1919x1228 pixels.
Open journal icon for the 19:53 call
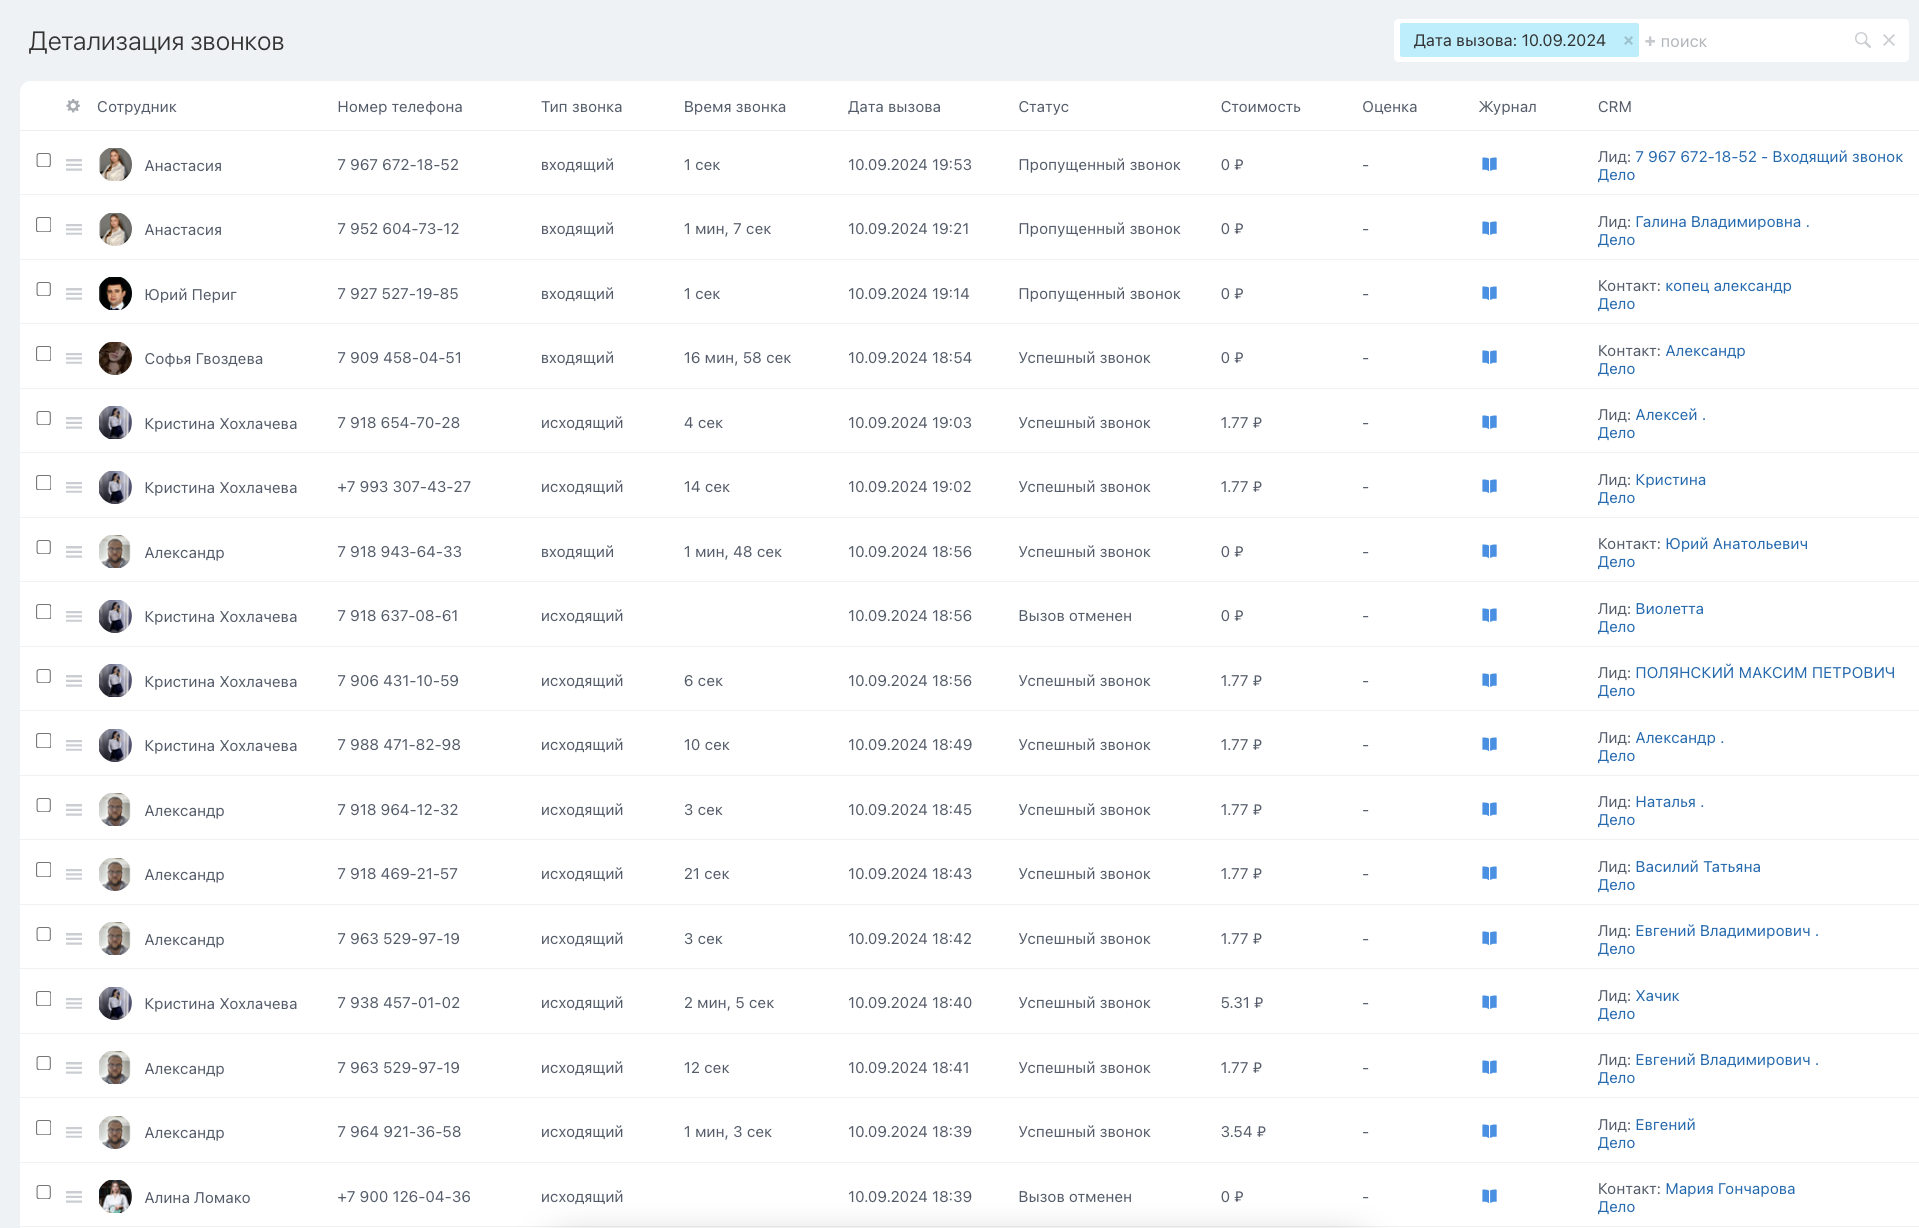[x=1489, y=164]
